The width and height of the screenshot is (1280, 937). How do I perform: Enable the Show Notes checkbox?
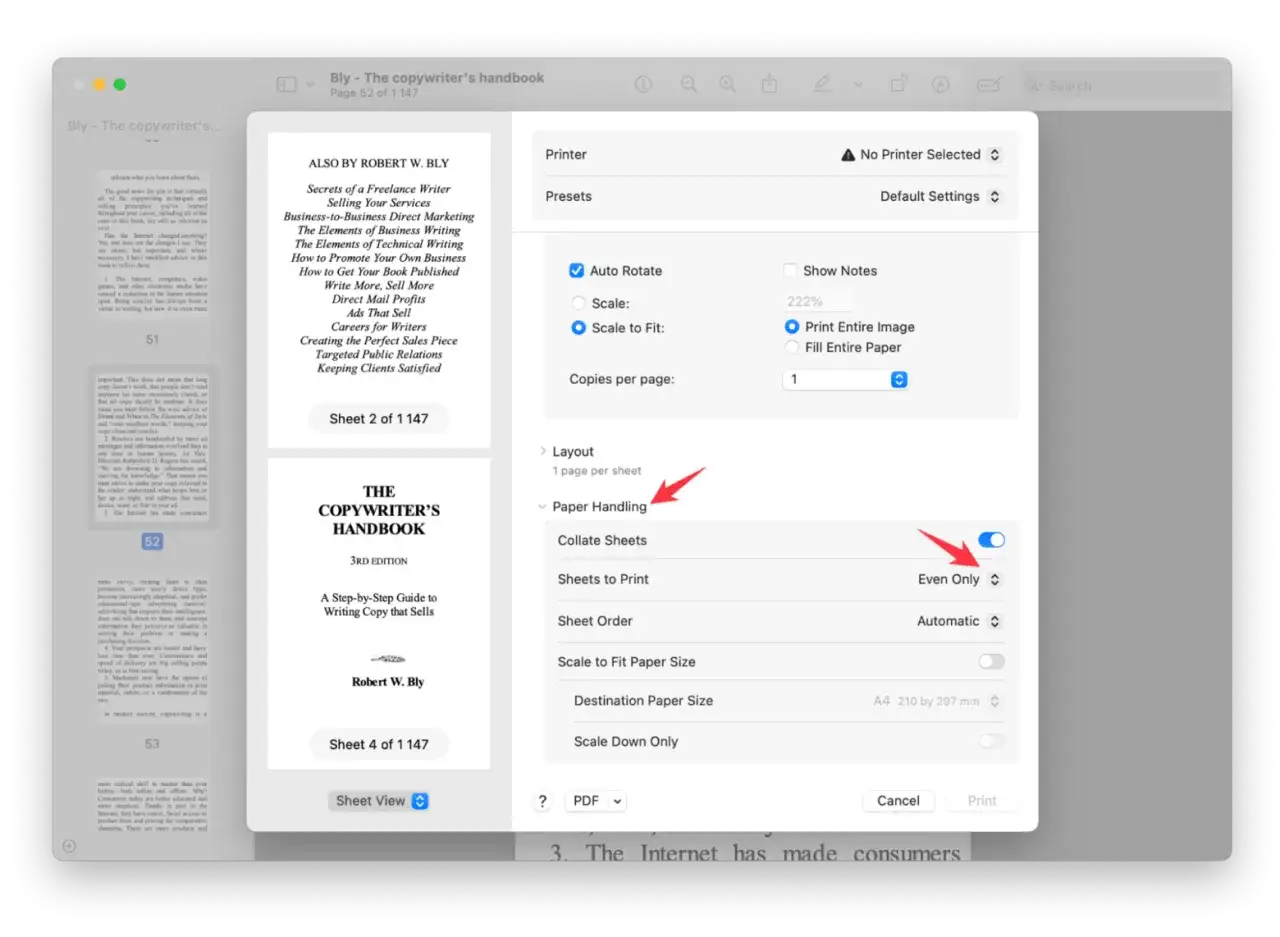tap(790, 271)
